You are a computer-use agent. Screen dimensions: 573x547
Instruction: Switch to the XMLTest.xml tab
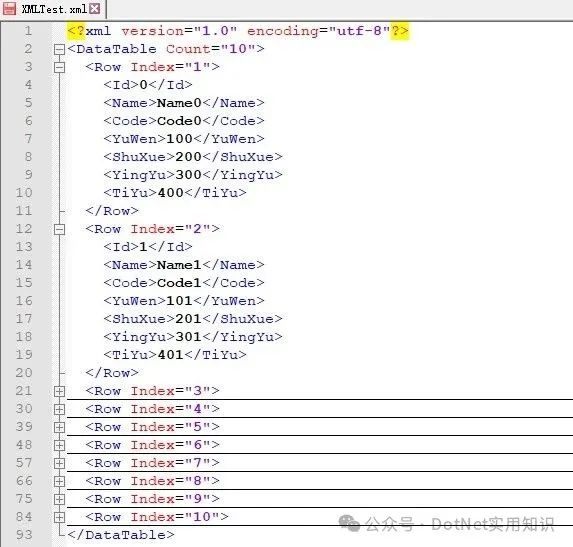click(53, 9)
